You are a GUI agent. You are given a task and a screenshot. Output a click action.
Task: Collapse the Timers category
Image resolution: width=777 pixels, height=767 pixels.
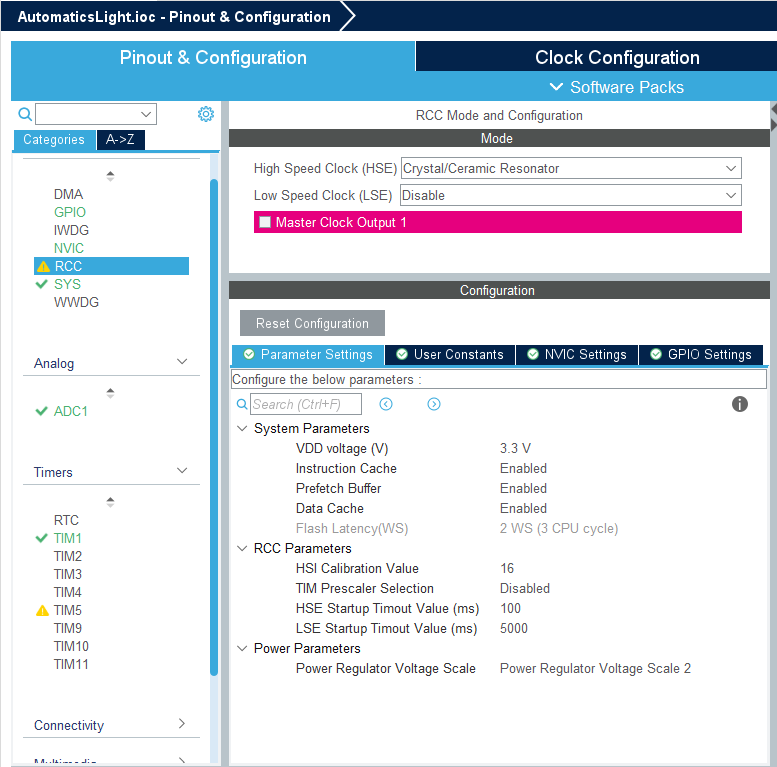tap(182, 471)
